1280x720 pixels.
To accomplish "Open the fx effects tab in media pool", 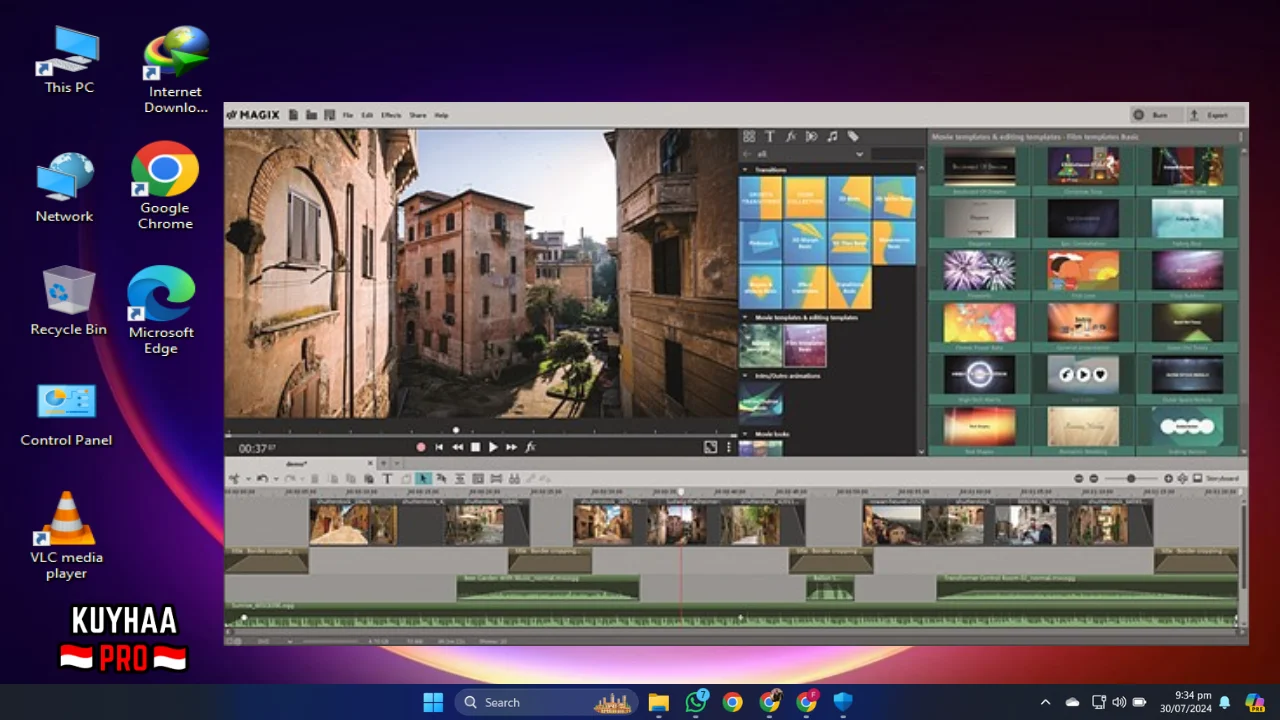I will [790, 137].
